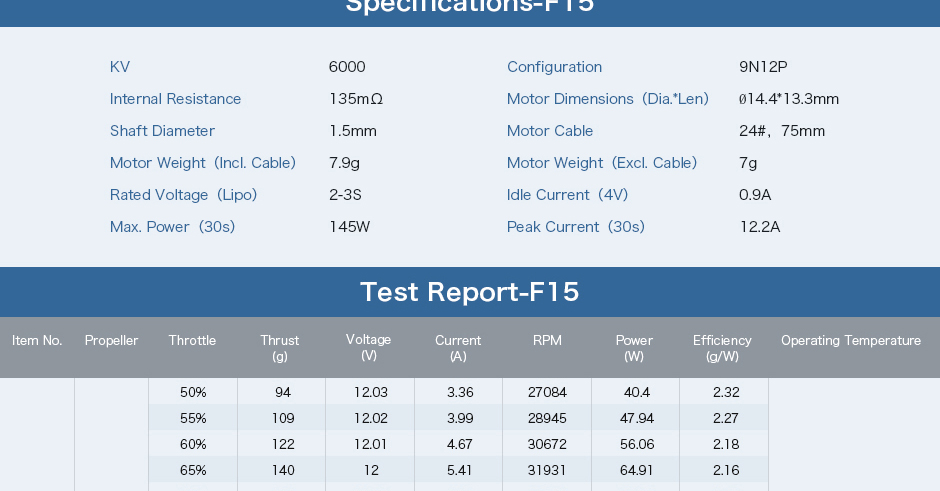Click the 27084 RPM cell
Viewport: 940px width, 491px height.
click(547, 392)
